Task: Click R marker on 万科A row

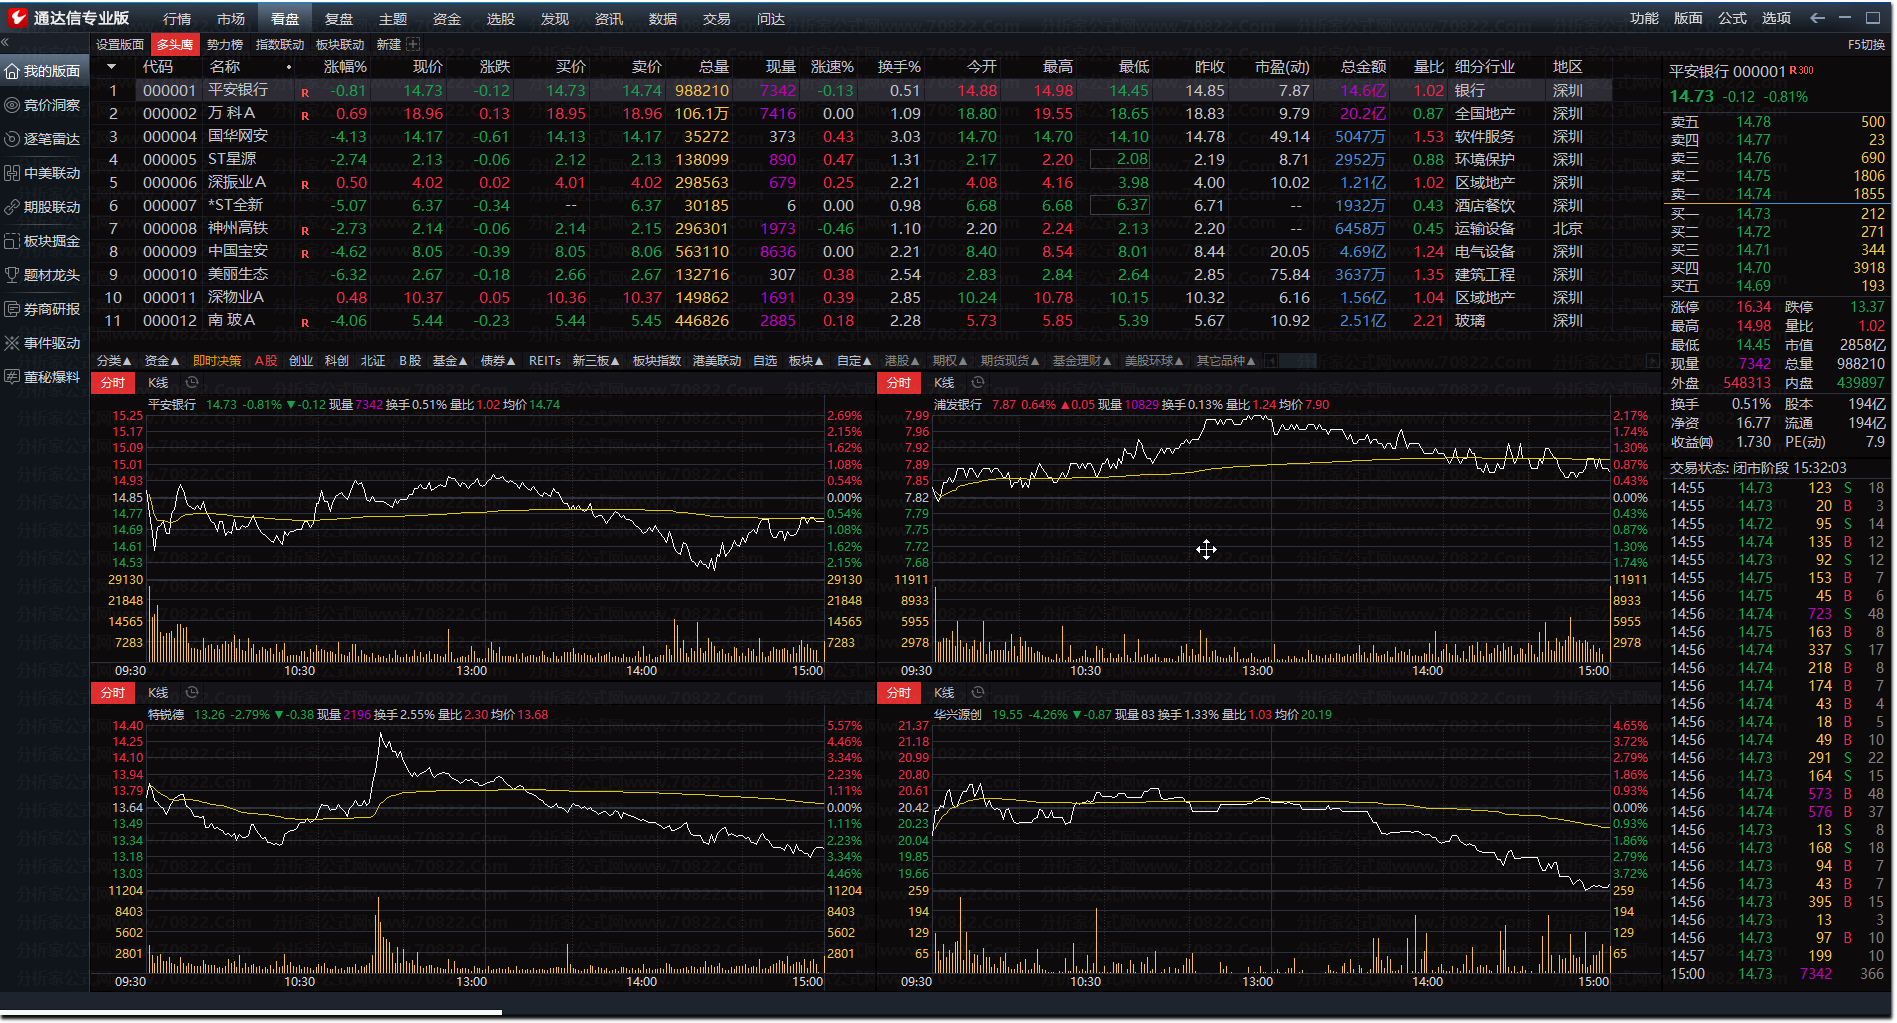Action: click(x=305, y=116)
